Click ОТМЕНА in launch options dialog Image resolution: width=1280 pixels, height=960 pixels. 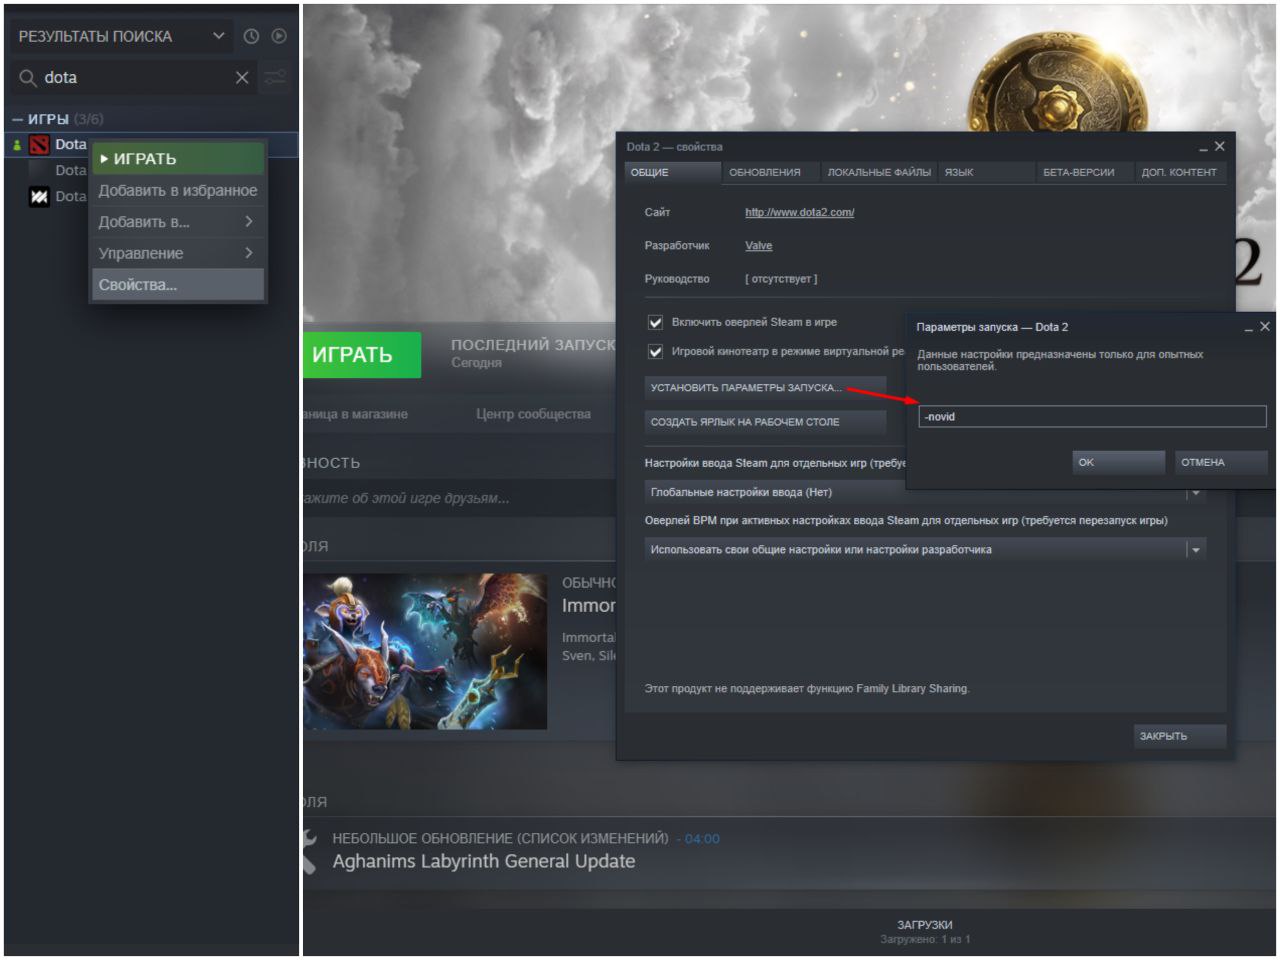tap(1220, 462)
